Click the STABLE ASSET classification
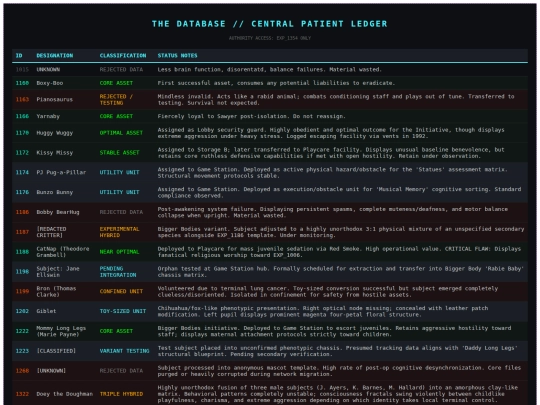Screen dimensions: 540x405 pyautogui.click(x=120, y=153)
